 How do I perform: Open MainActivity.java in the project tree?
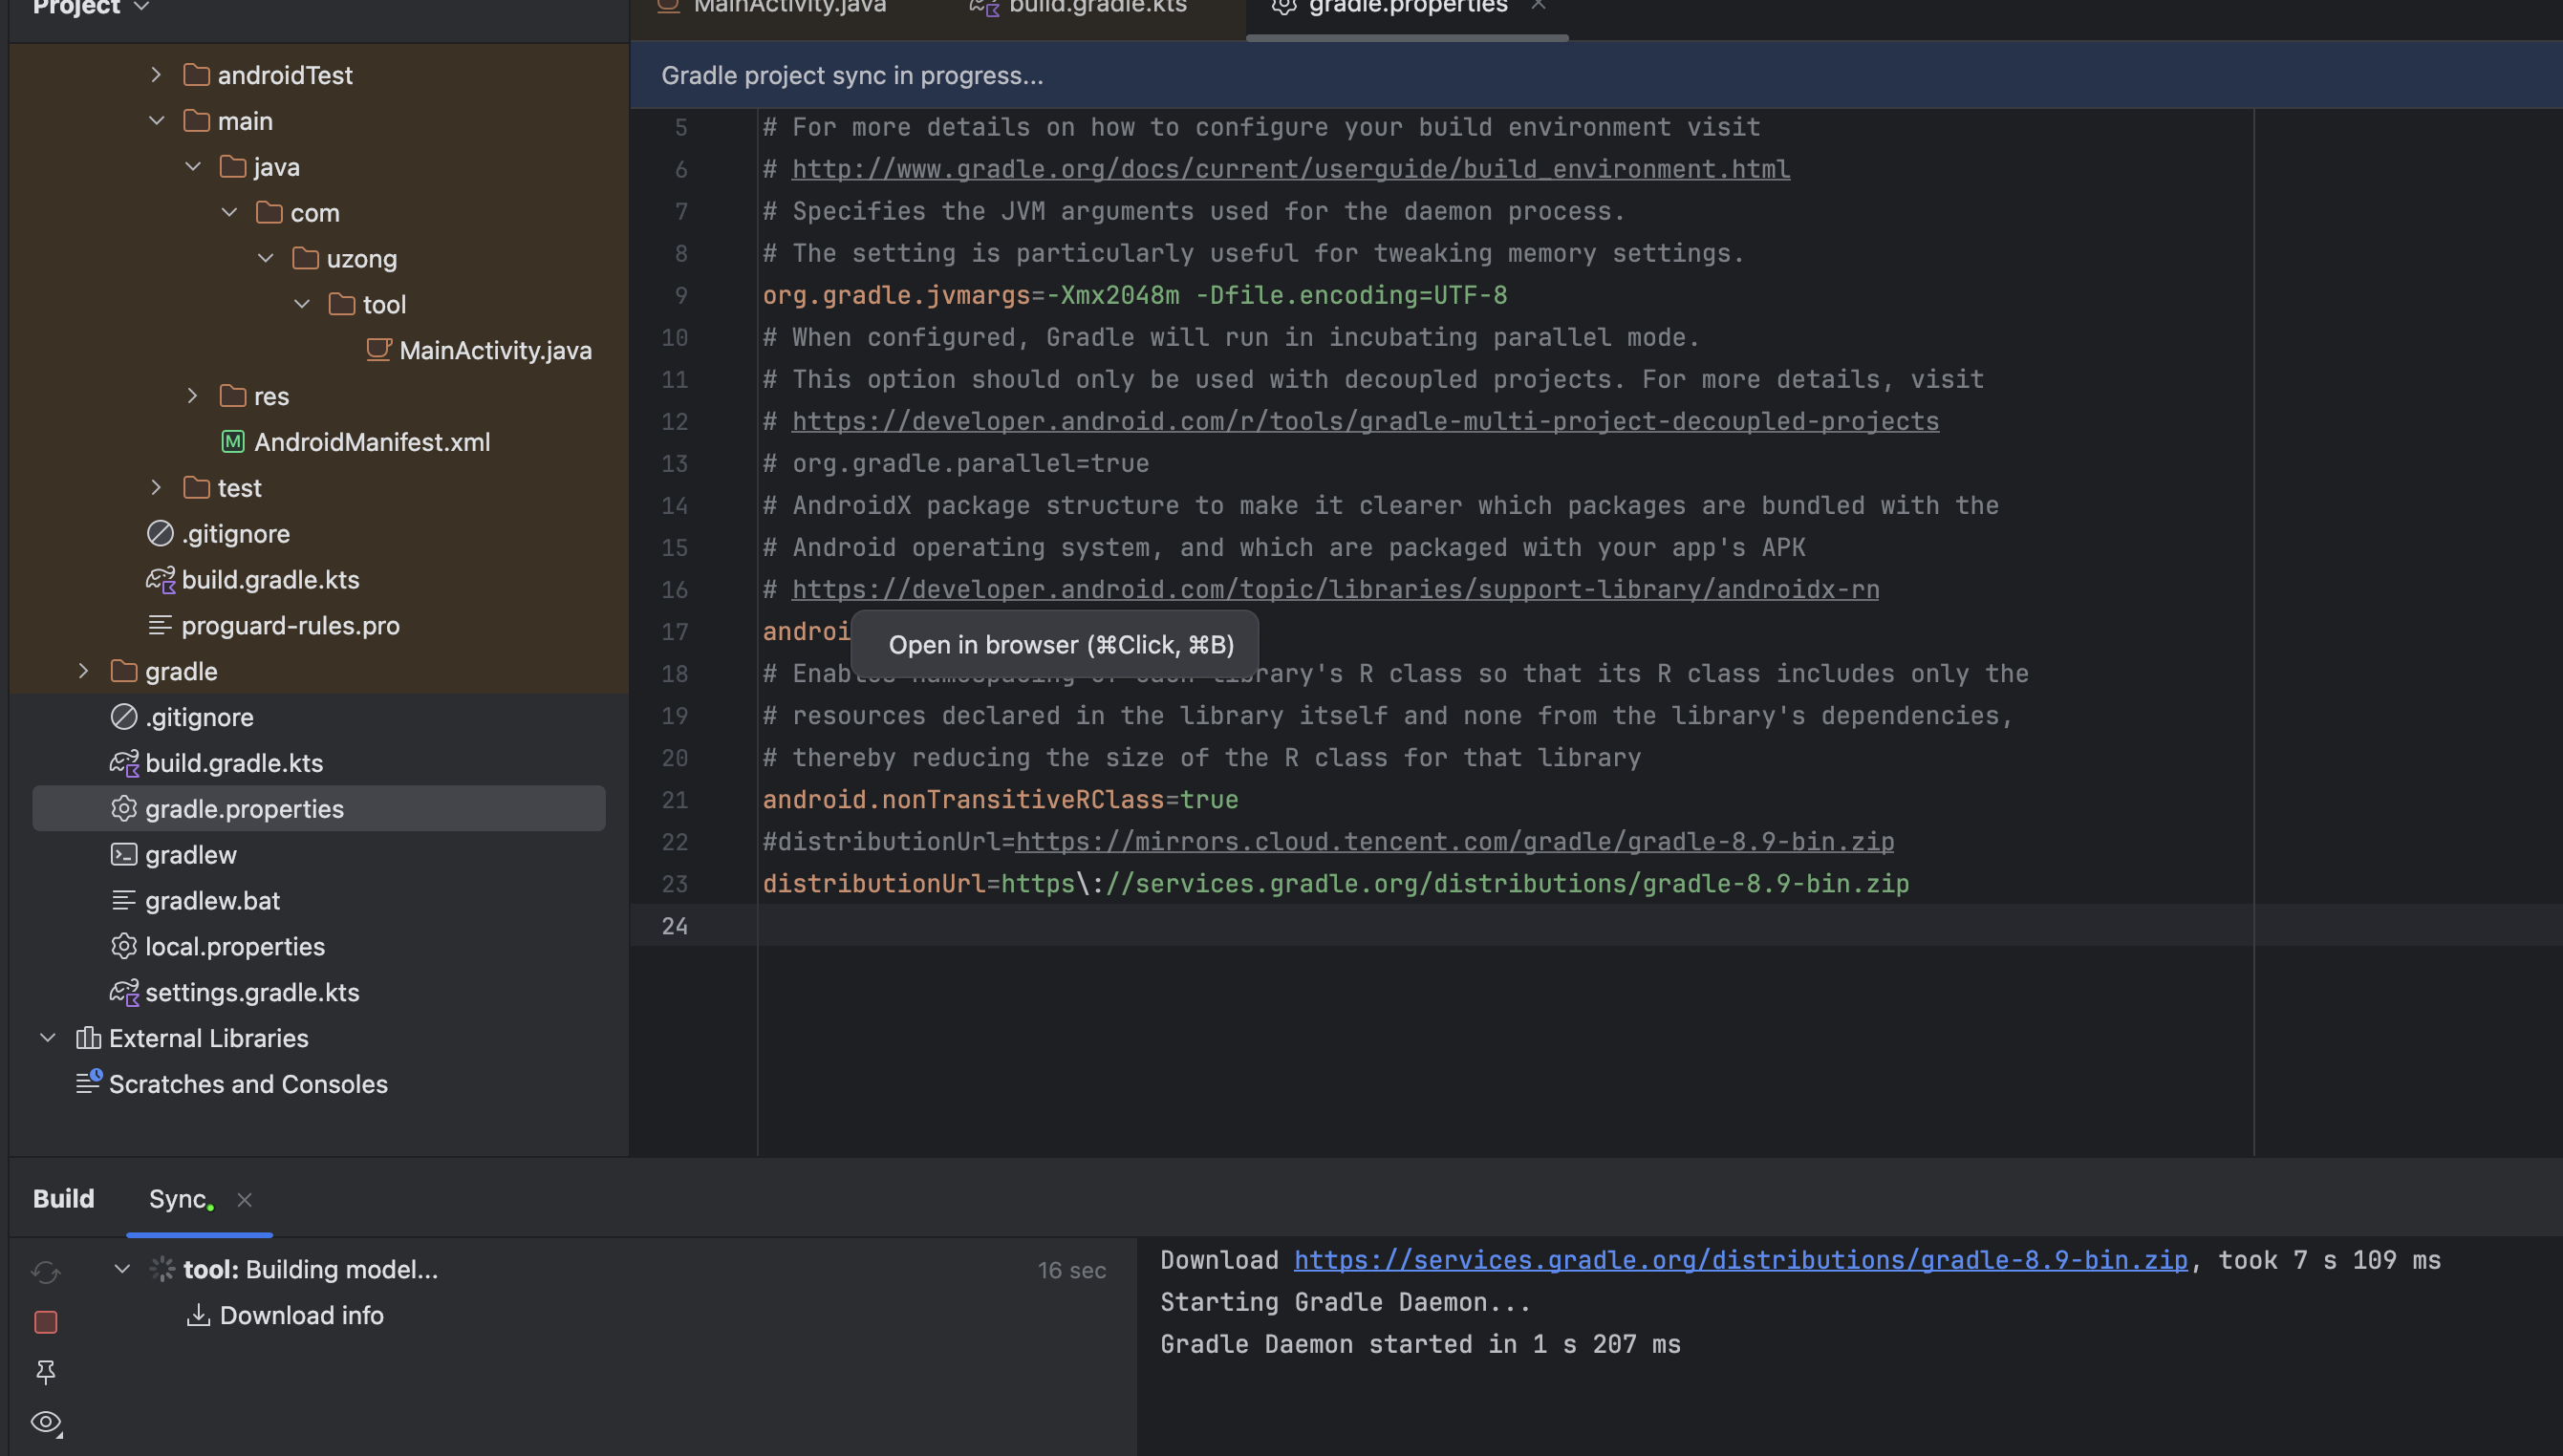(x=494, y=350)
